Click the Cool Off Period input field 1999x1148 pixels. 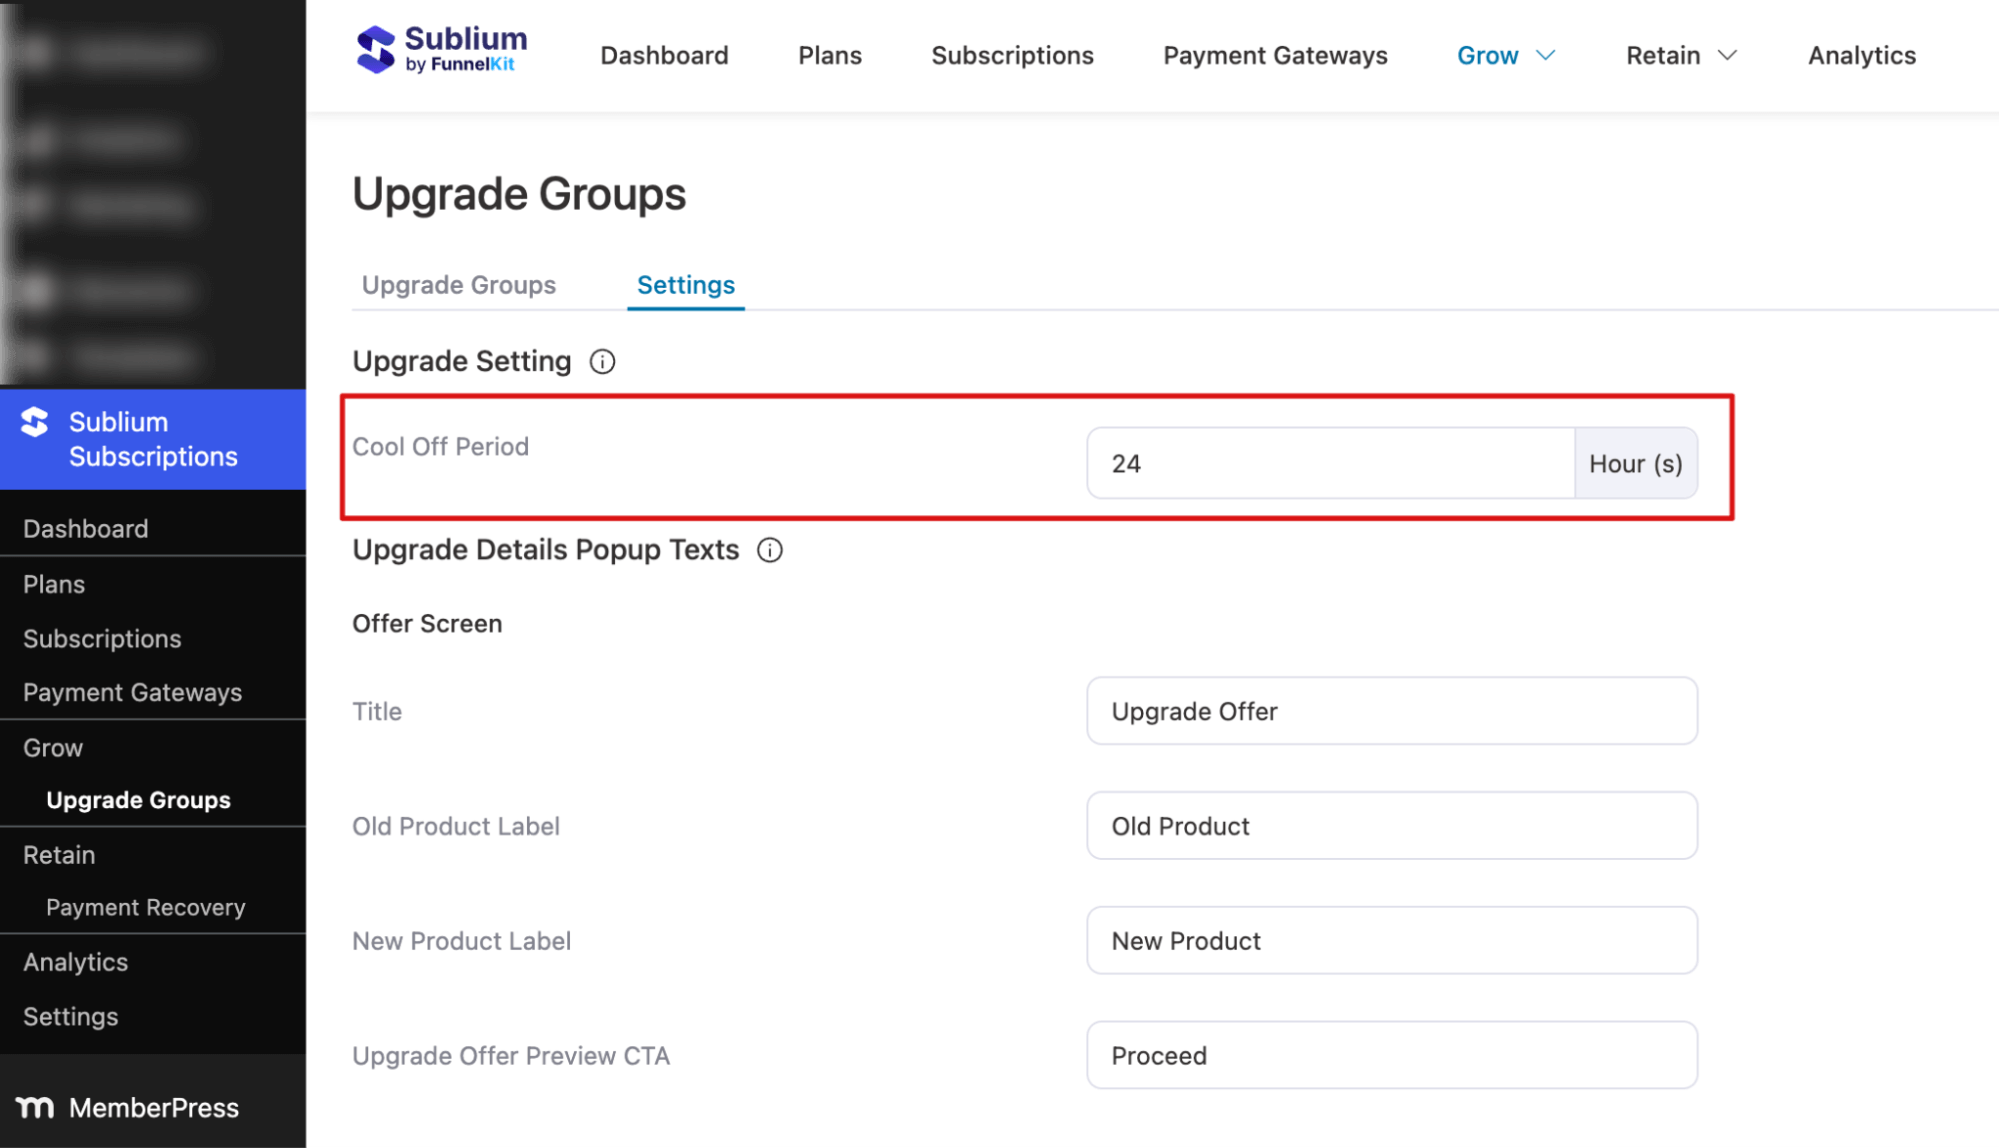point(1330,464)
